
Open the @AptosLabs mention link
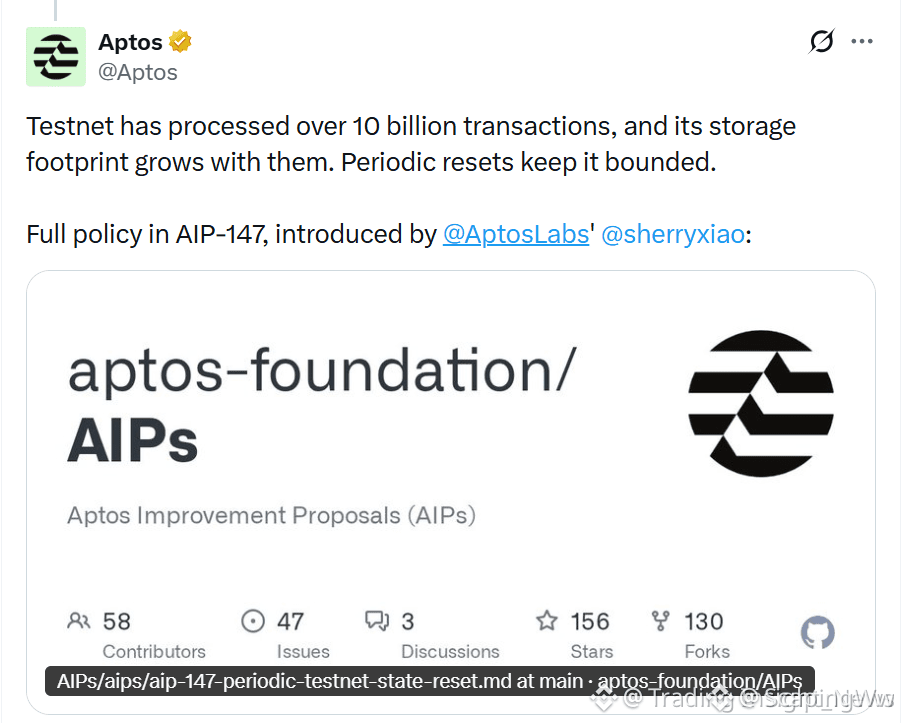pyautogui.click(x=515, y=234)
